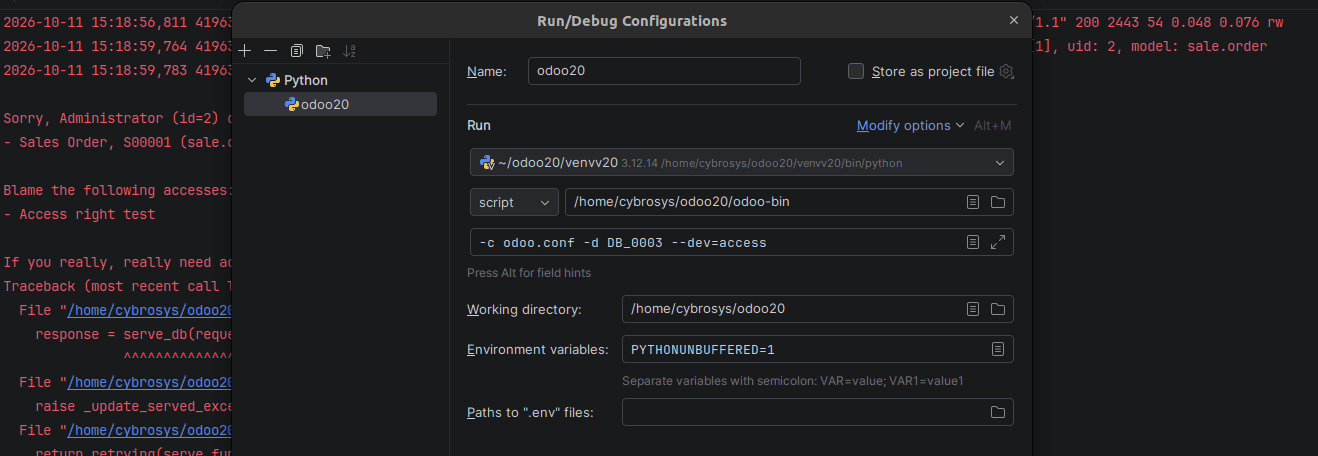Edit the Working directory path field
The height and width of the screenshot is (456, 1318).
(x=817, y=309)
